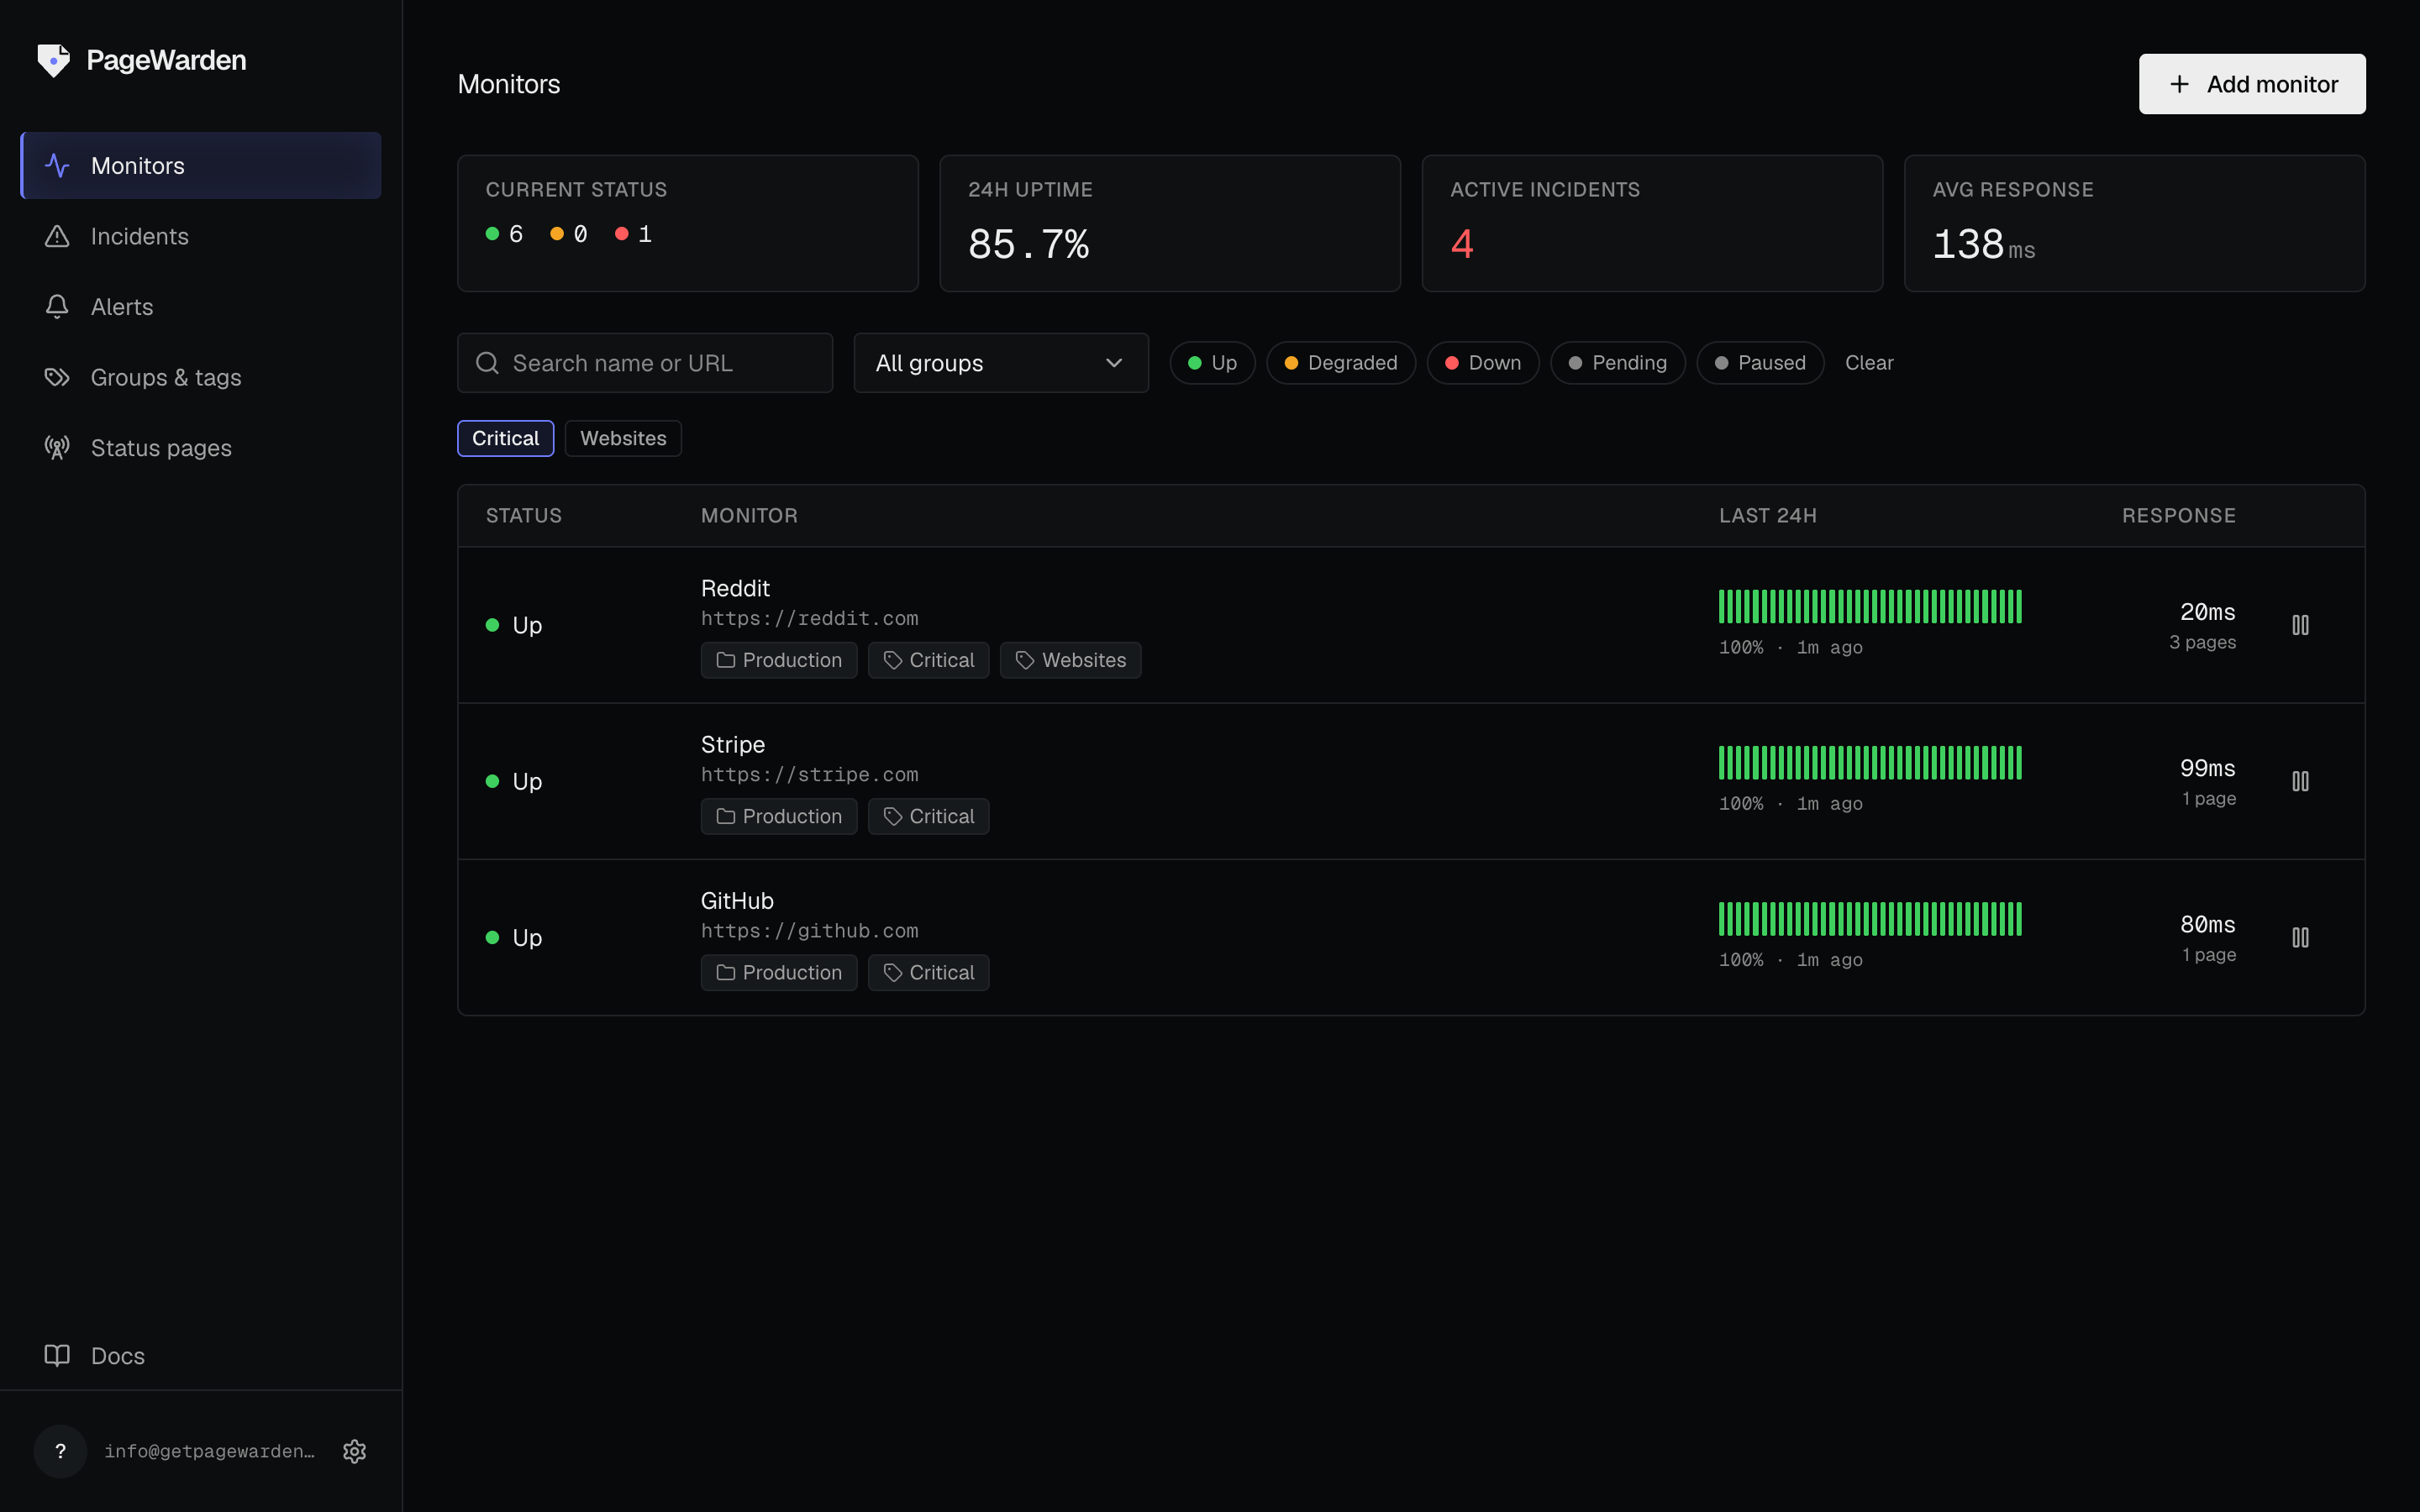Toggle the Up status filter
Viewport: 2420px width, 1512px height.
point(1212,363)
